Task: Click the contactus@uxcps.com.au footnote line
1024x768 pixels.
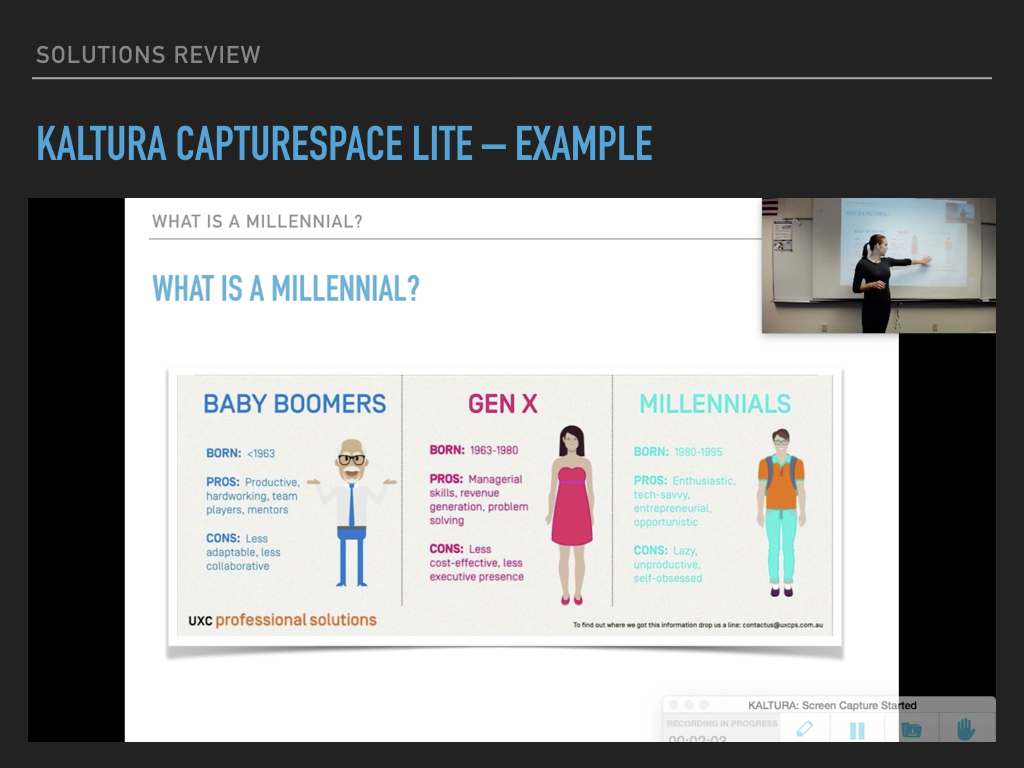Action: [x=698, y=625]
